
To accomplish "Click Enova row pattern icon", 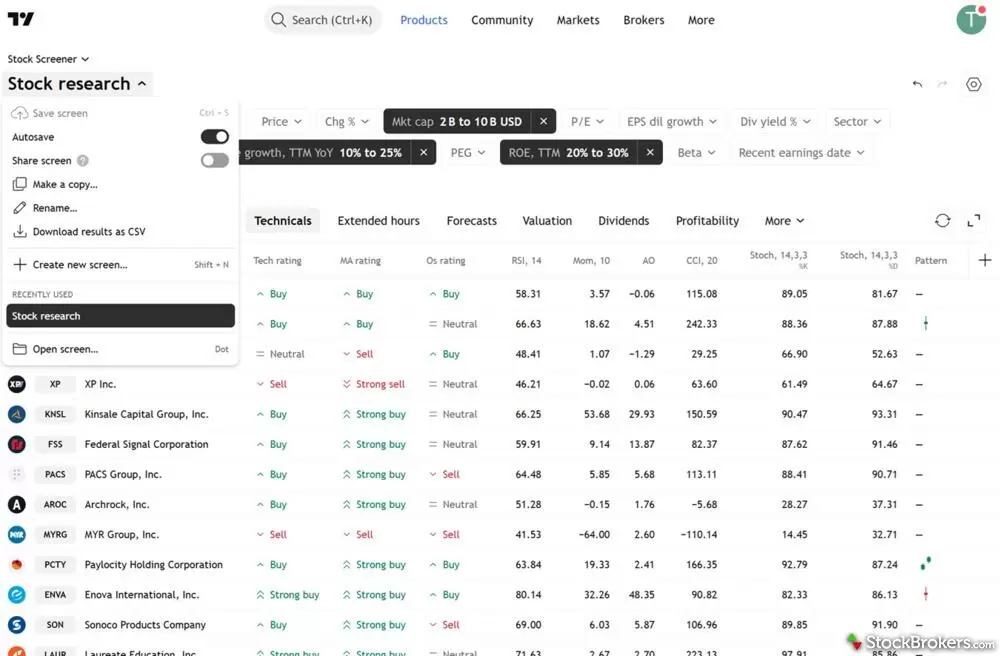I will point(925,594).
